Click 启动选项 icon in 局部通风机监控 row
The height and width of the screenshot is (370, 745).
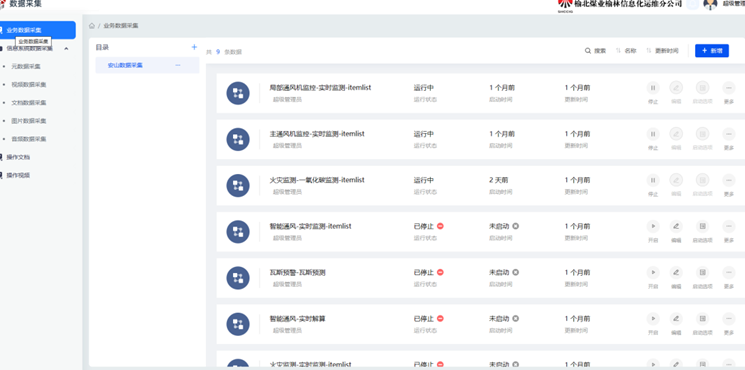(703, 88)
